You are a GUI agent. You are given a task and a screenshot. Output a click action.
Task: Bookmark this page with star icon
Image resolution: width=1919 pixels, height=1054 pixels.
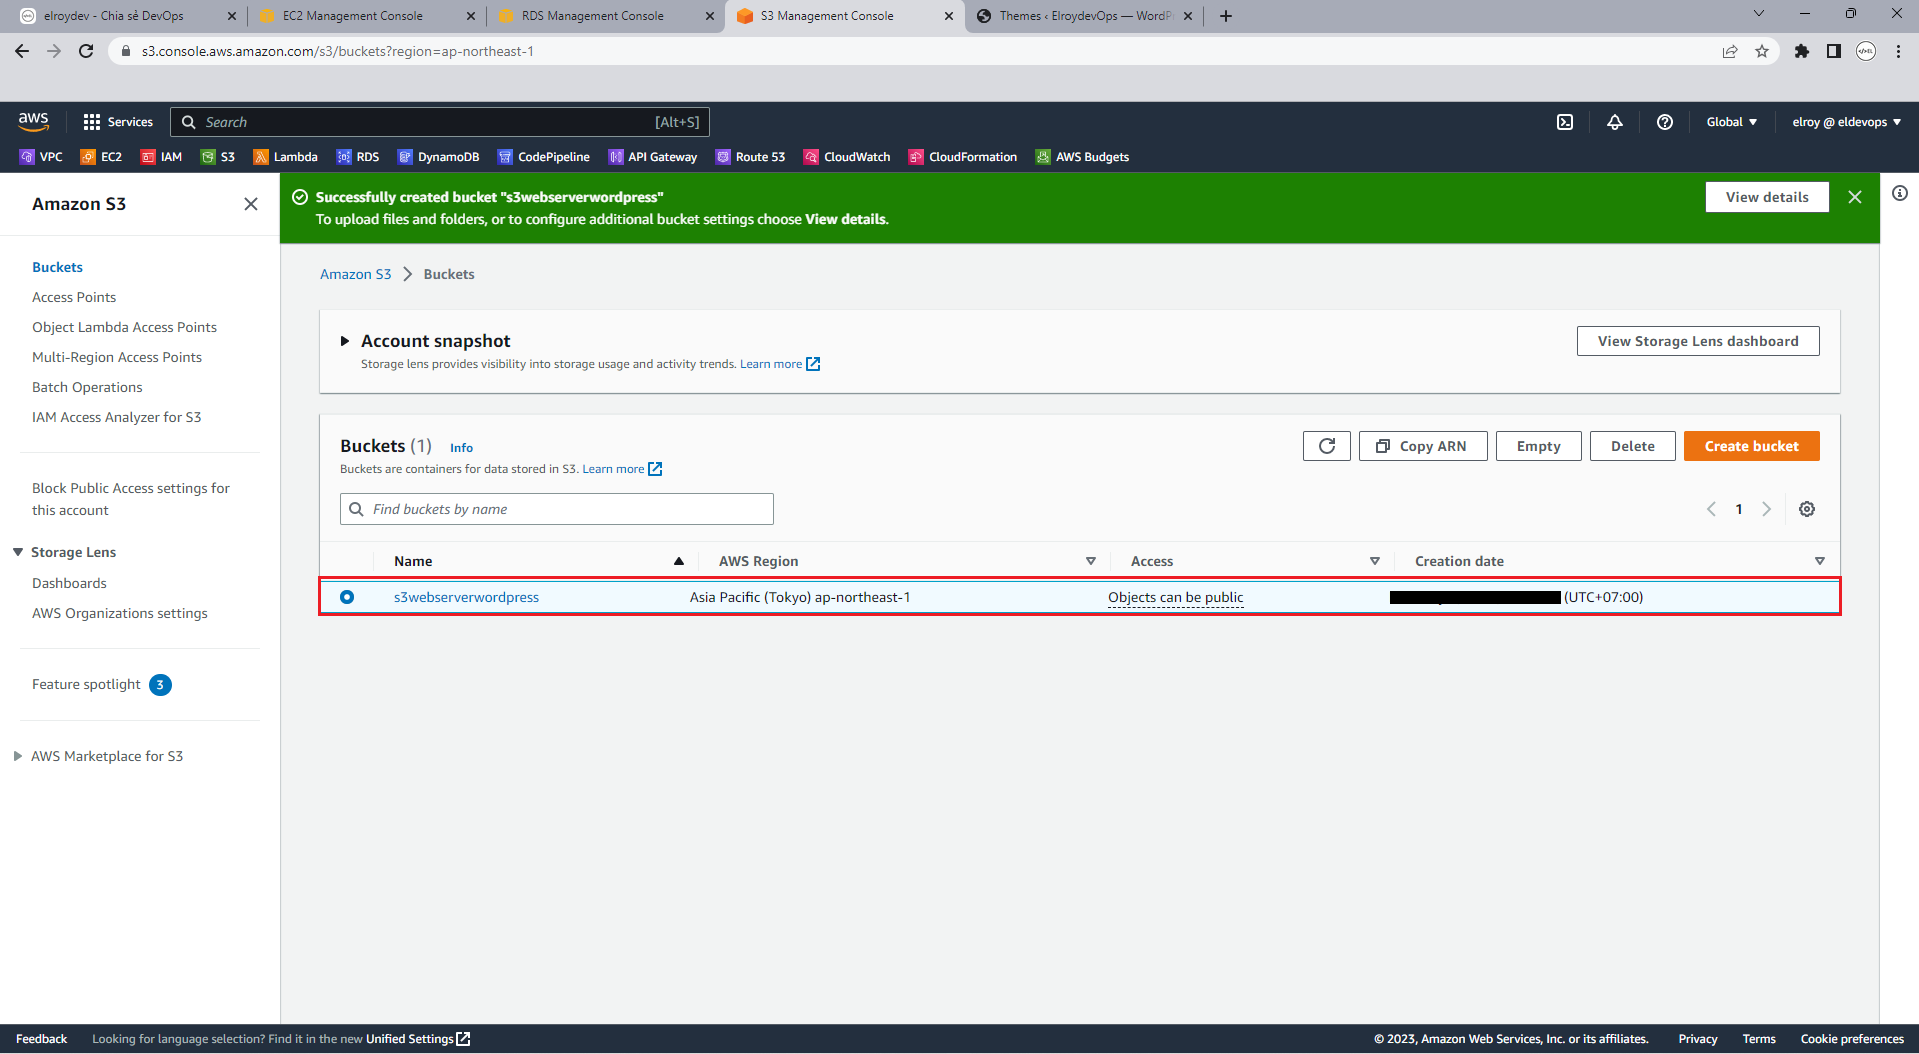point(1762,51)
